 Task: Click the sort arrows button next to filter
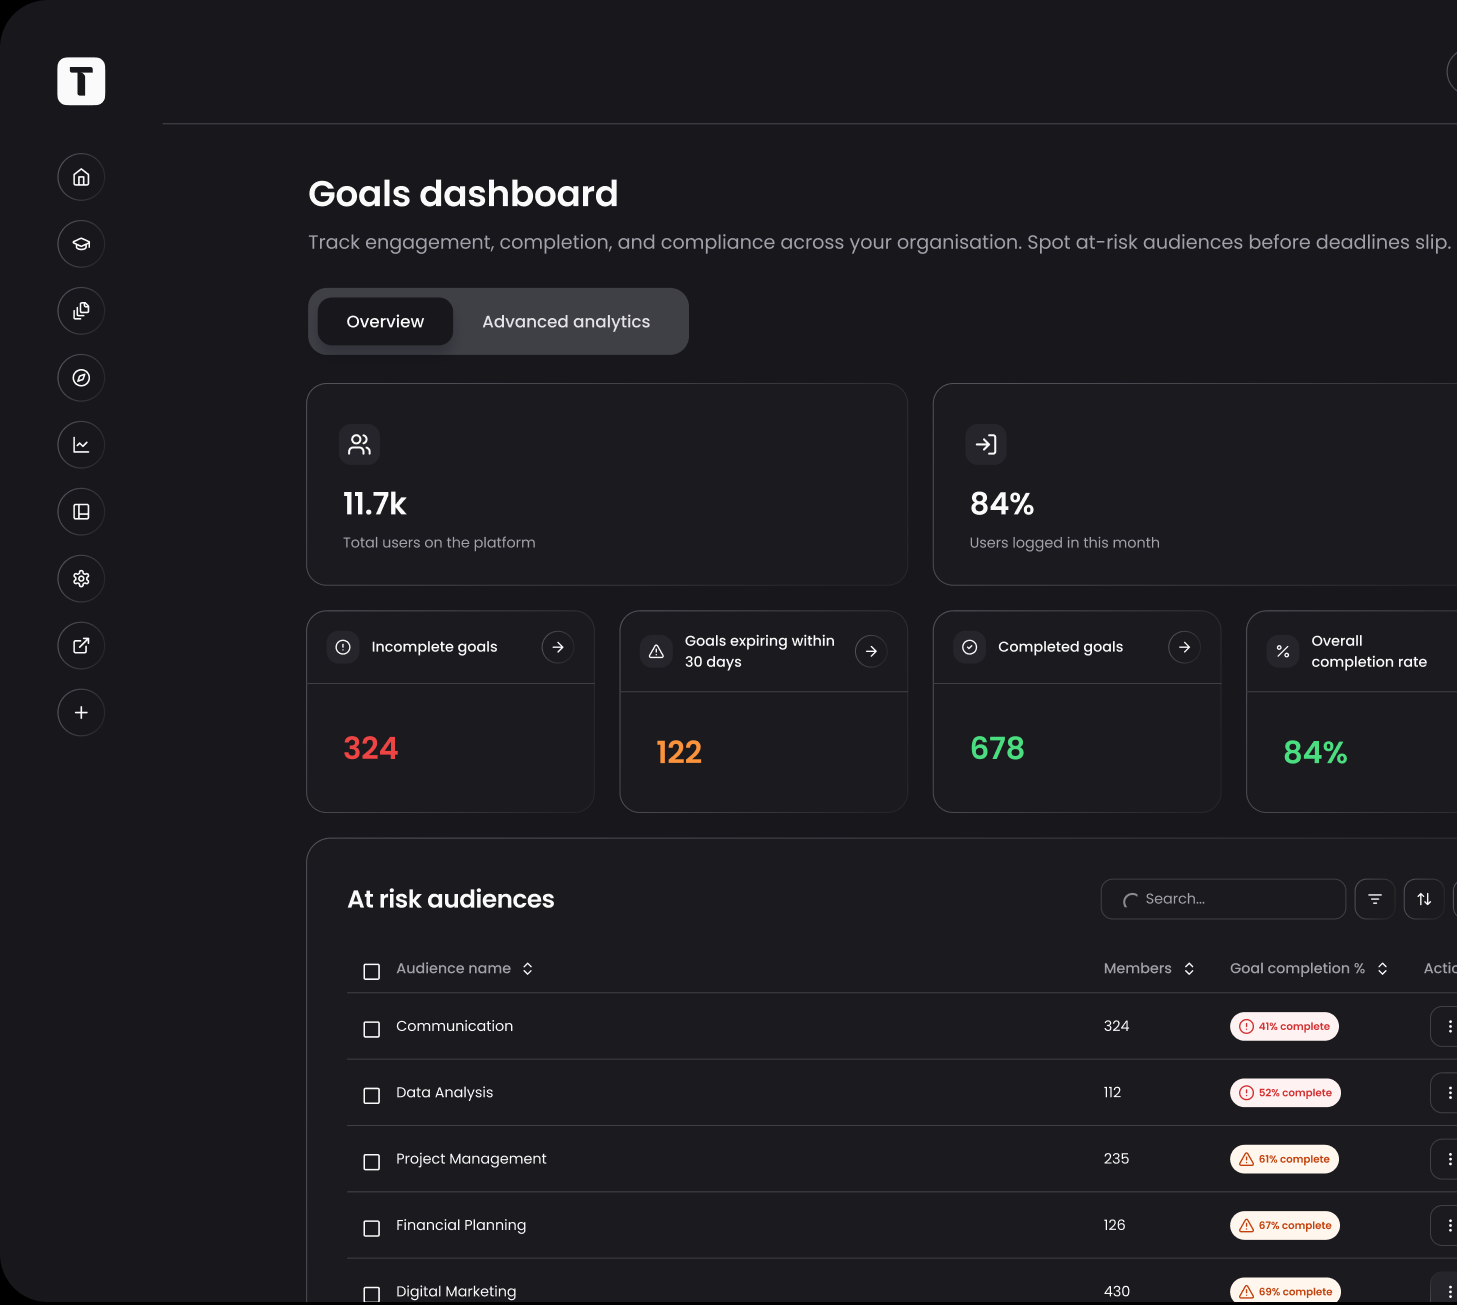pyautogui.click(x=1424, y=899)
